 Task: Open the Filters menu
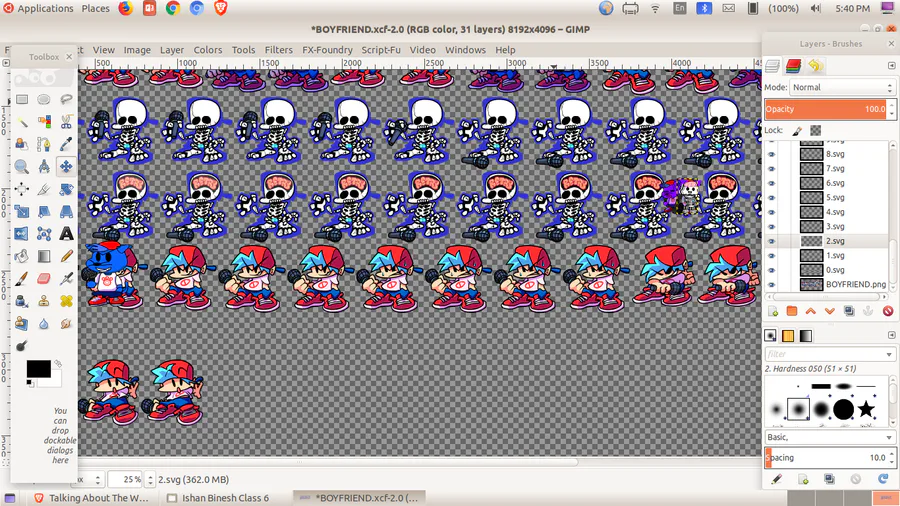tap(278, 50)
